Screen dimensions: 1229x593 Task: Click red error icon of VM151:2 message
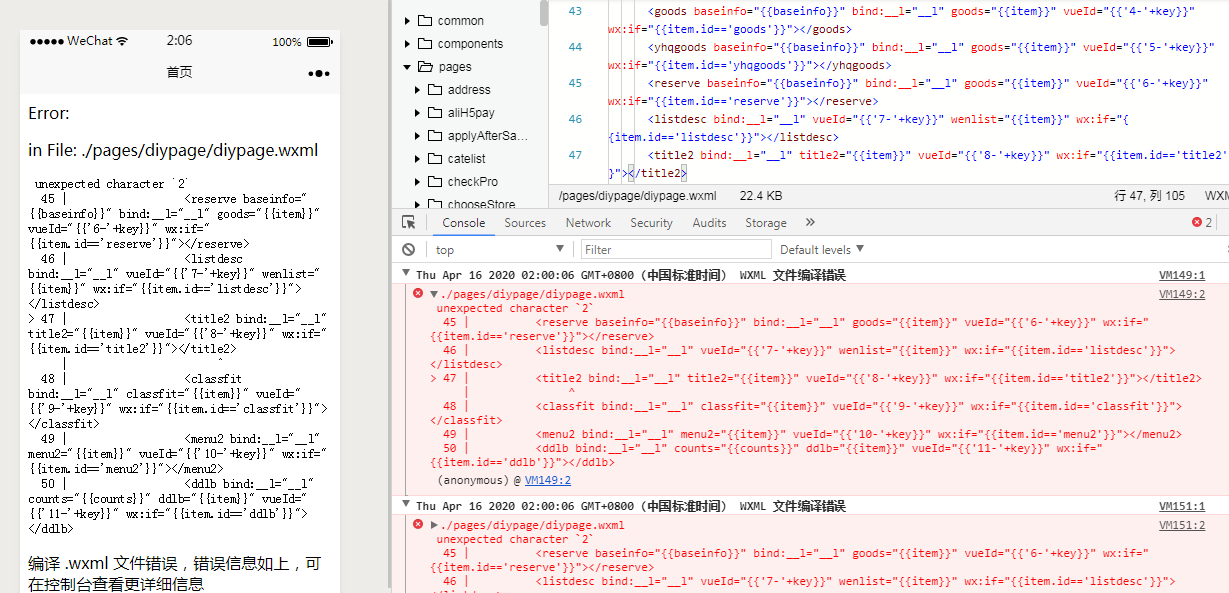tap(418, 524)
